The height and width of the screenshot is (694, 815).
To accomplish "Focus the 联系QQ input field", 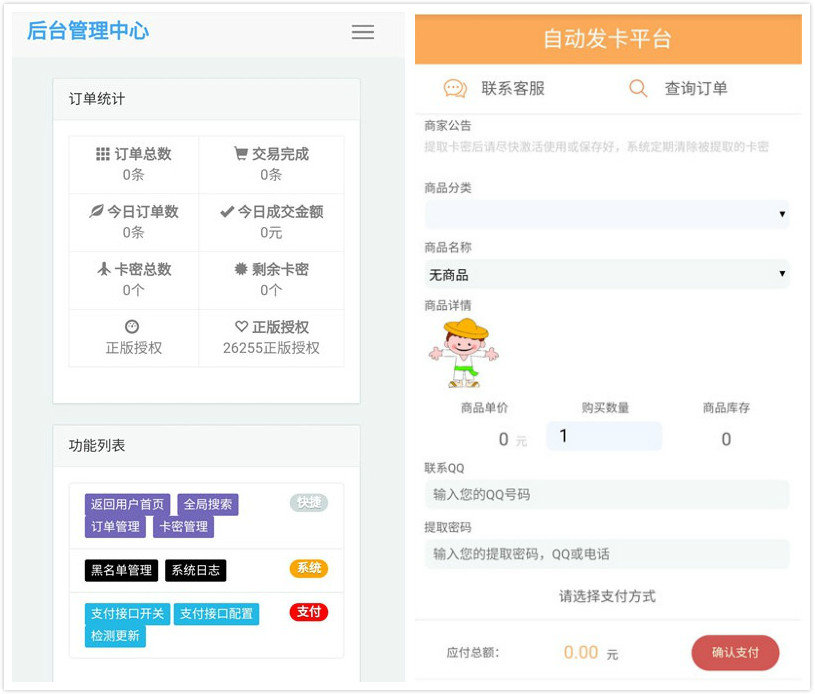I will click(607, 494).
